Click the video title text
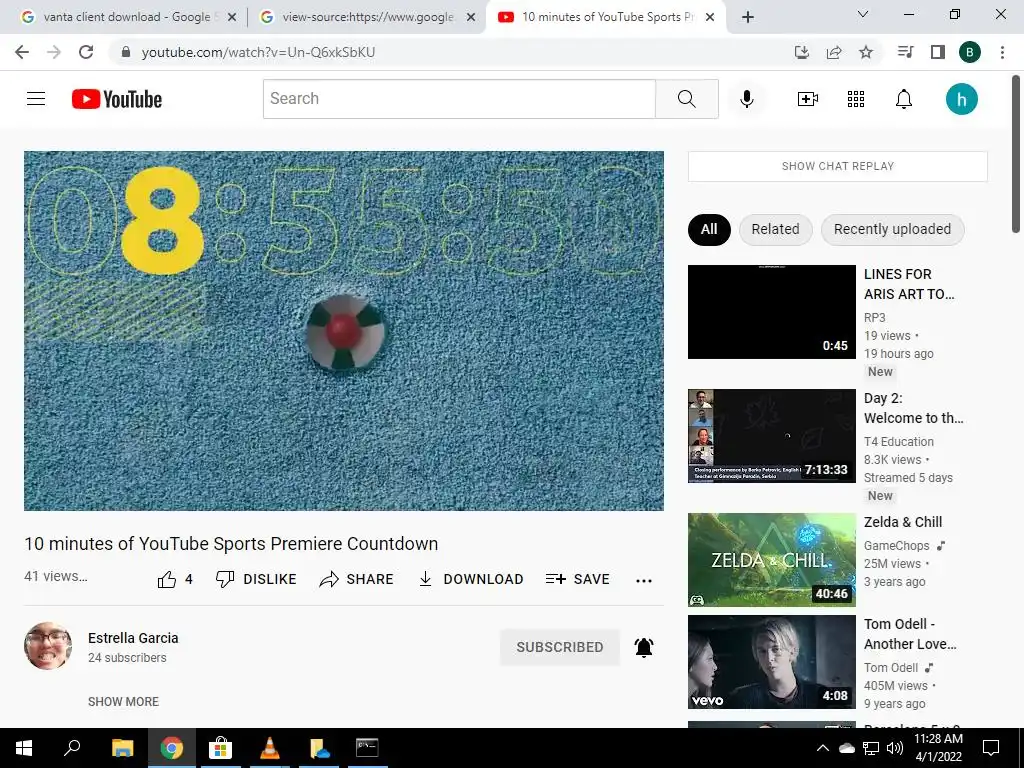1024x768 pixels. click(x=231, y=544)
